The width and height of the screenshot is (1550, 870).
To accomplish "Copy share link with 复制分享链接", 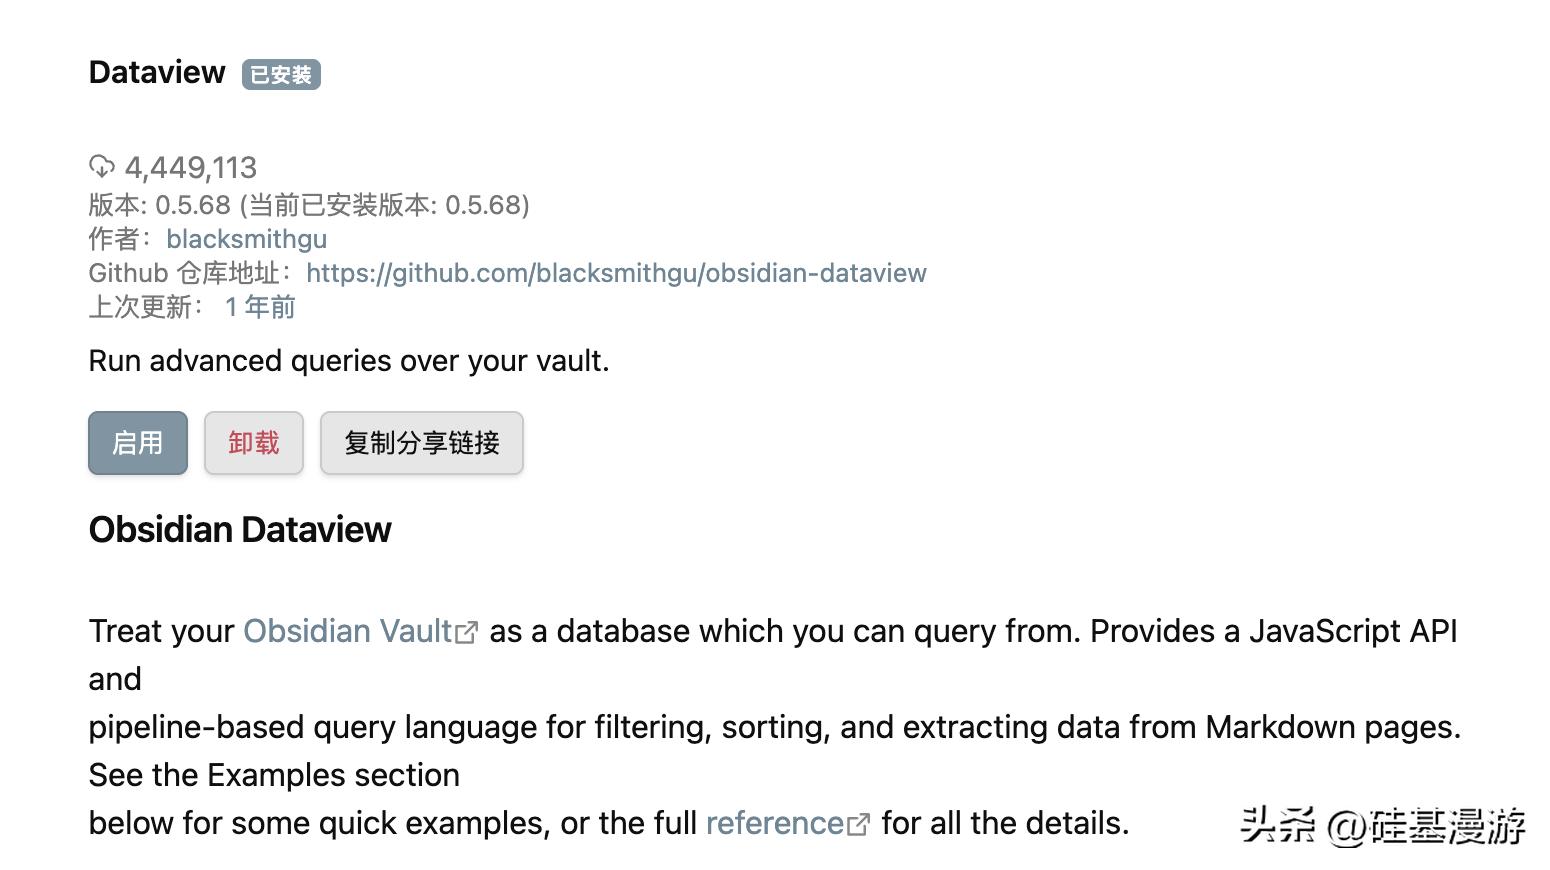I will pyautogui.click(x=422, y=443).
